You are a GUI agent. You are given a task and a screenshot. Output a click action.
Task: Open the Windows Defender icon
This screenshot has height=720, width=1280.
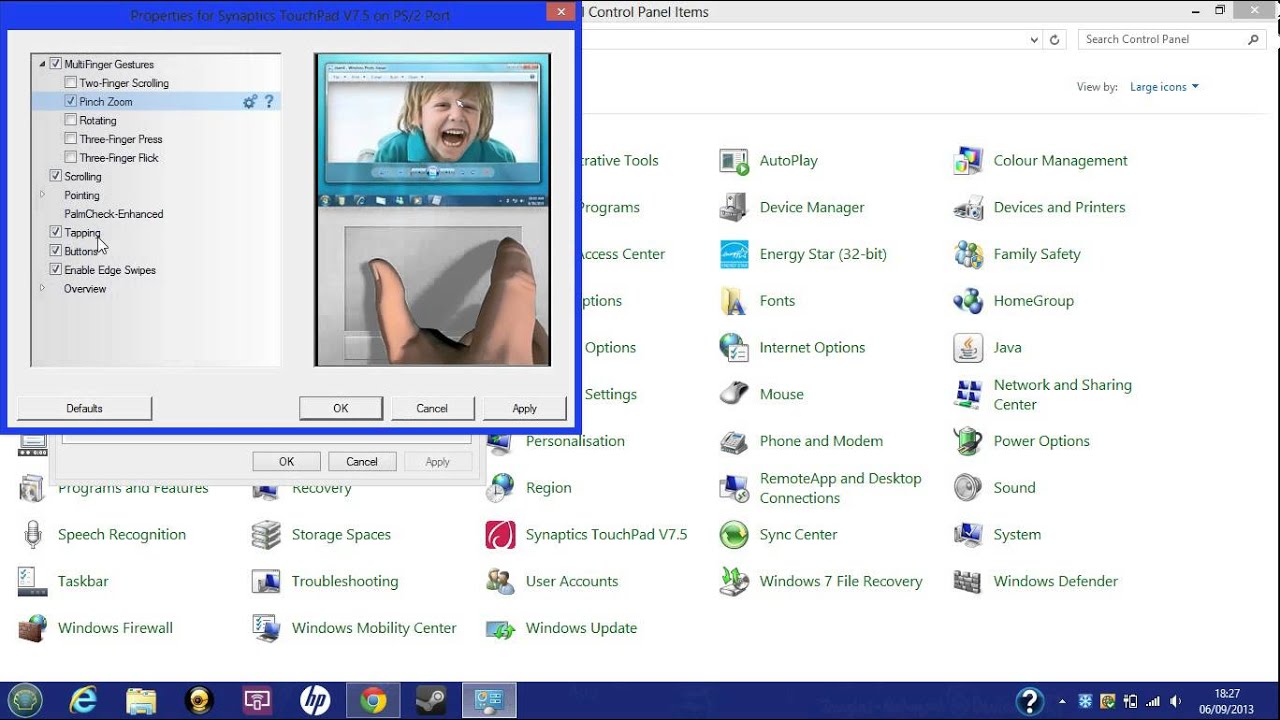(x=968, y=581)
